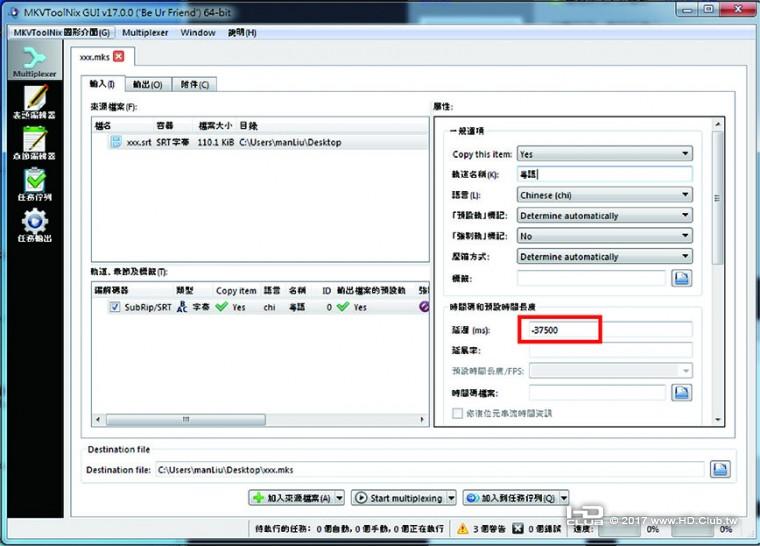The height and width of the screenshot is (546, 760).
Task: Open the Window menu
Action: coord(198,32)
